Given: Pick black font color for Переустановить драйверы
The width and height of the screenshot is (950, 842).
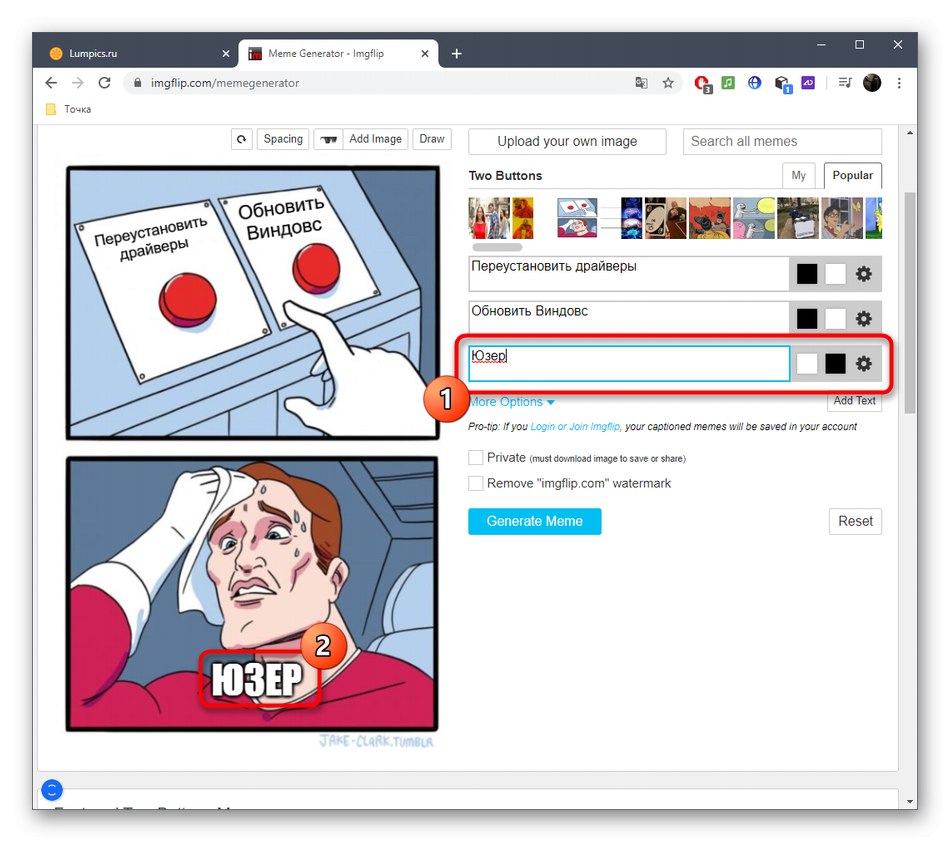Looking at the screenshot, I should (806, 274).
